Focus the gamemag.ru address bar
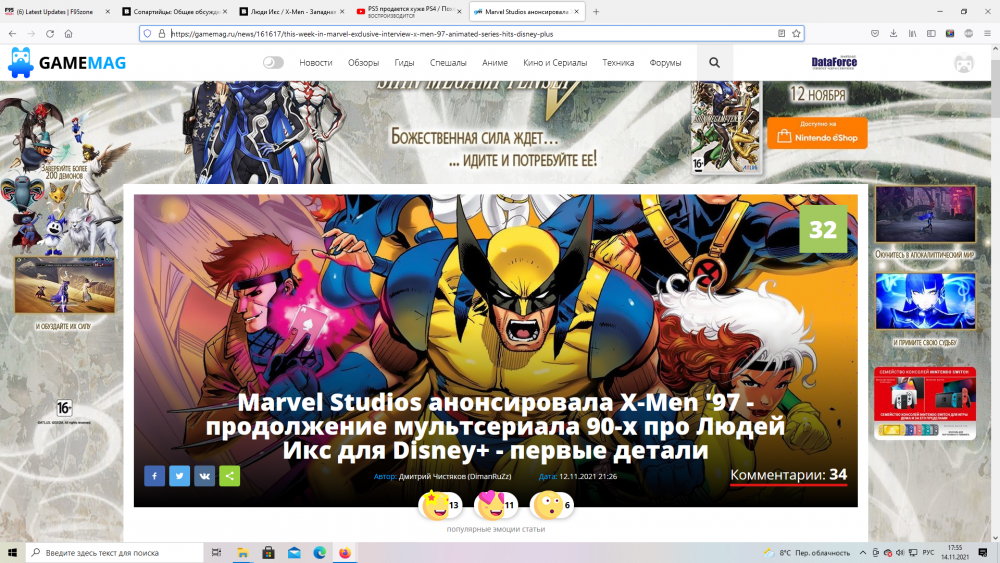The image size is (1000, 563). tap(472, 34)
